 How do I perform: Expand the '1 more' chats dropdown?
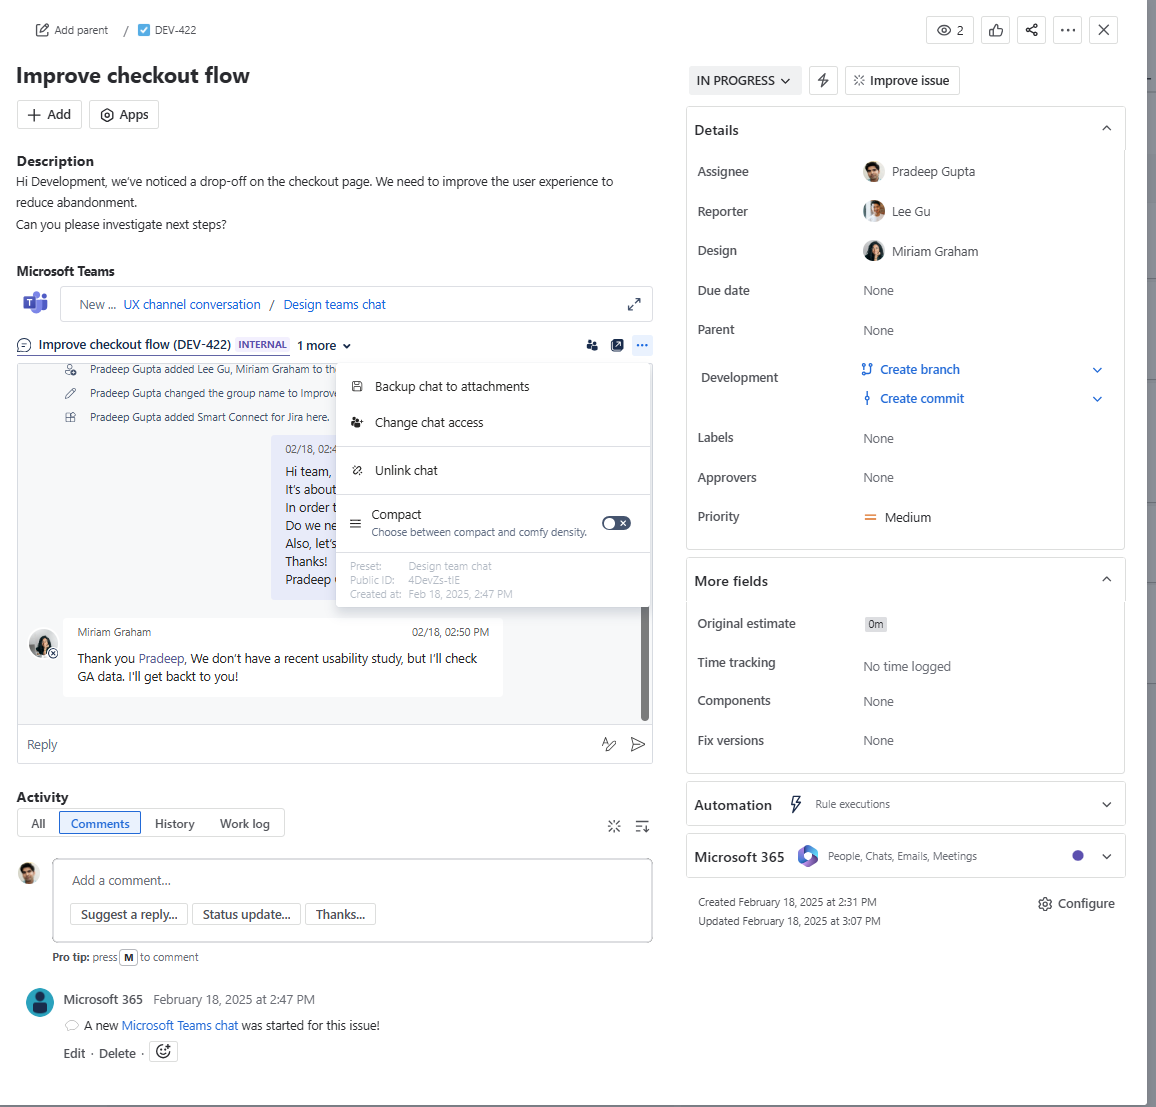(324, 346)
